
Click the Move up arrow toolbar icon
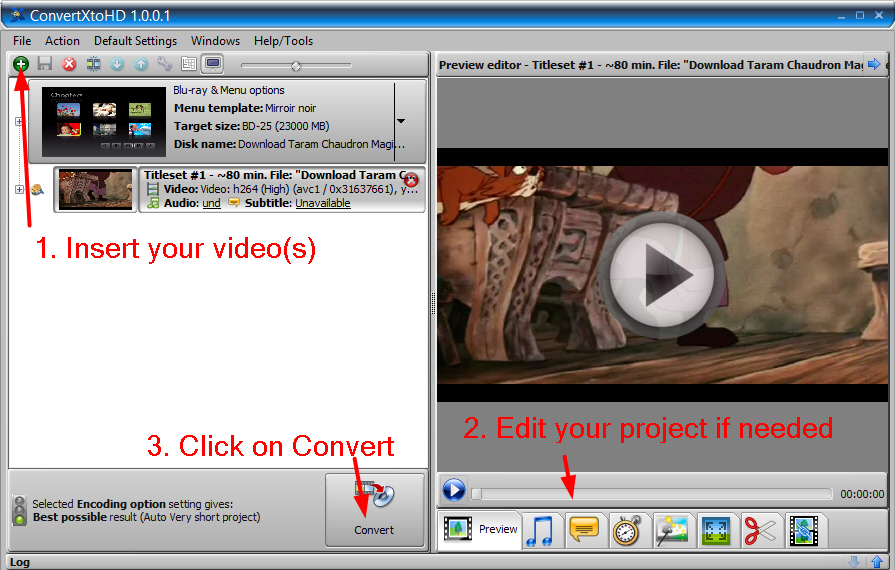(141, 64)
